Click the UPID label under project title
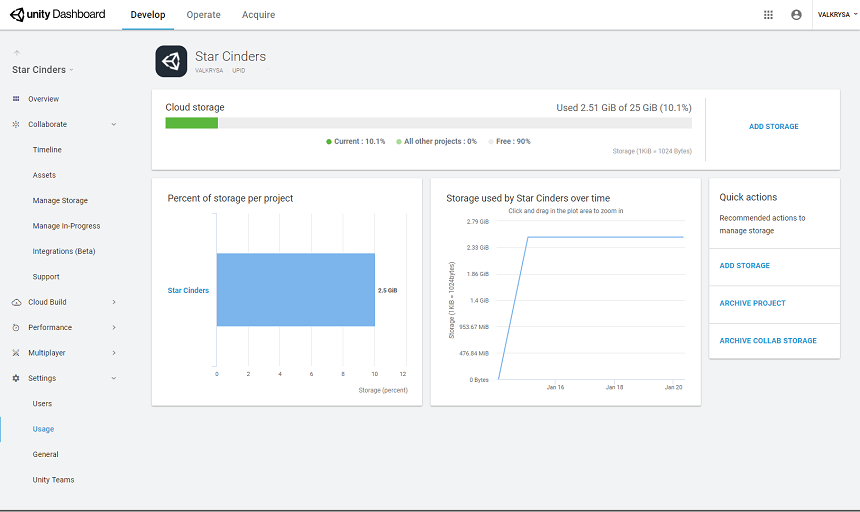Image resolution: width=860 pixels, height=512 pixels. coord(239,71)
